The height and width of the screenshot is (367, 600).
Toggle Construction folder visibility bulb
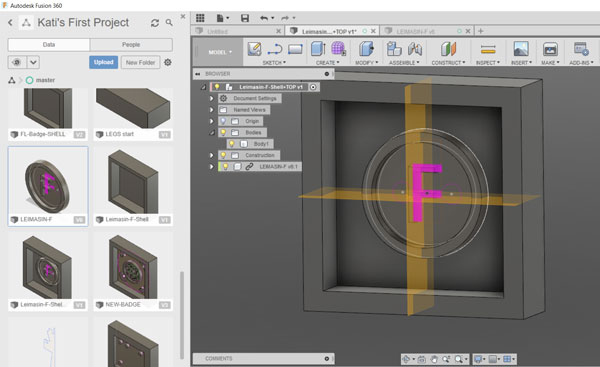(x=223, y=155)
